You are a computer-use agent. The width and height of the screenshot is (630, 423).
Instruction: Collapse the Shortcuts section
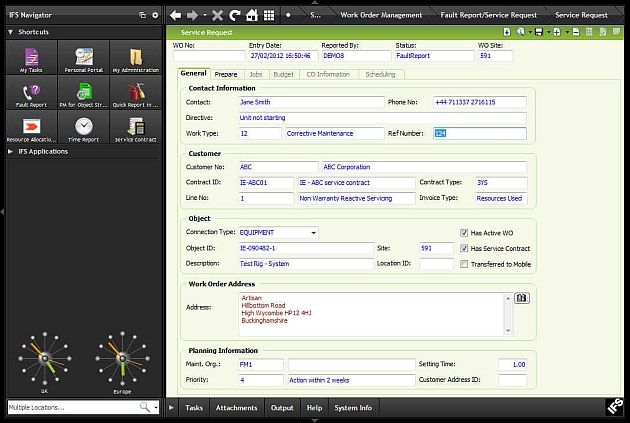(x=11, y=32)
